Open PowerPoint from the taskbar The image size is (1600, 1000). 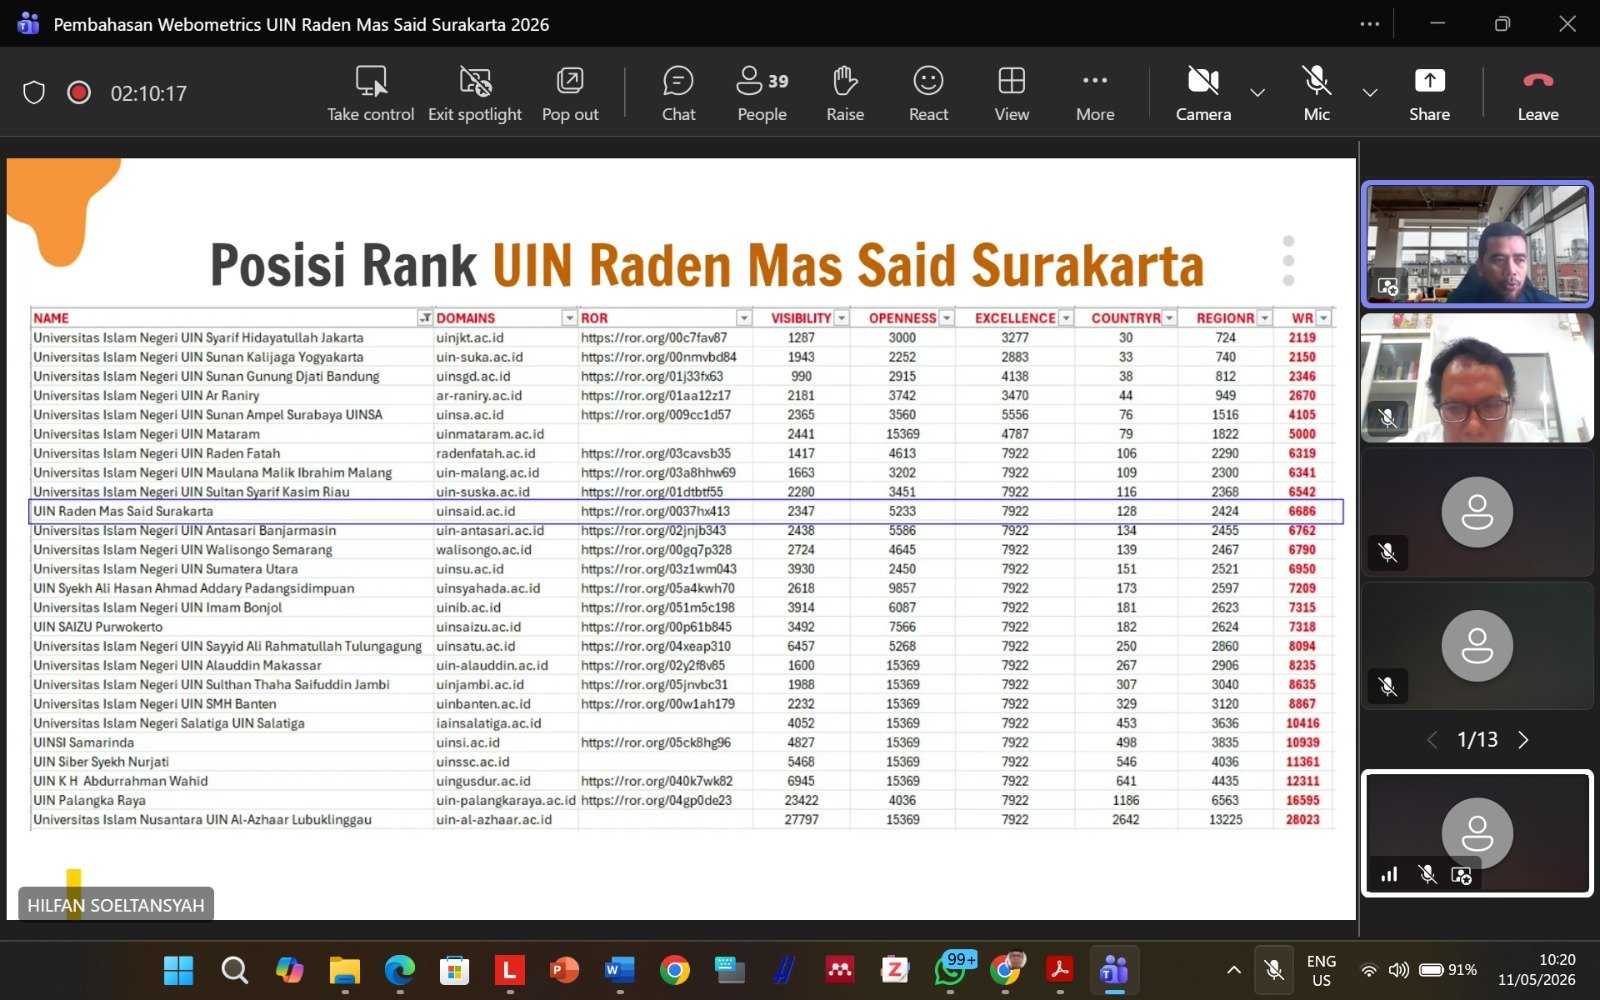[564, 970]
